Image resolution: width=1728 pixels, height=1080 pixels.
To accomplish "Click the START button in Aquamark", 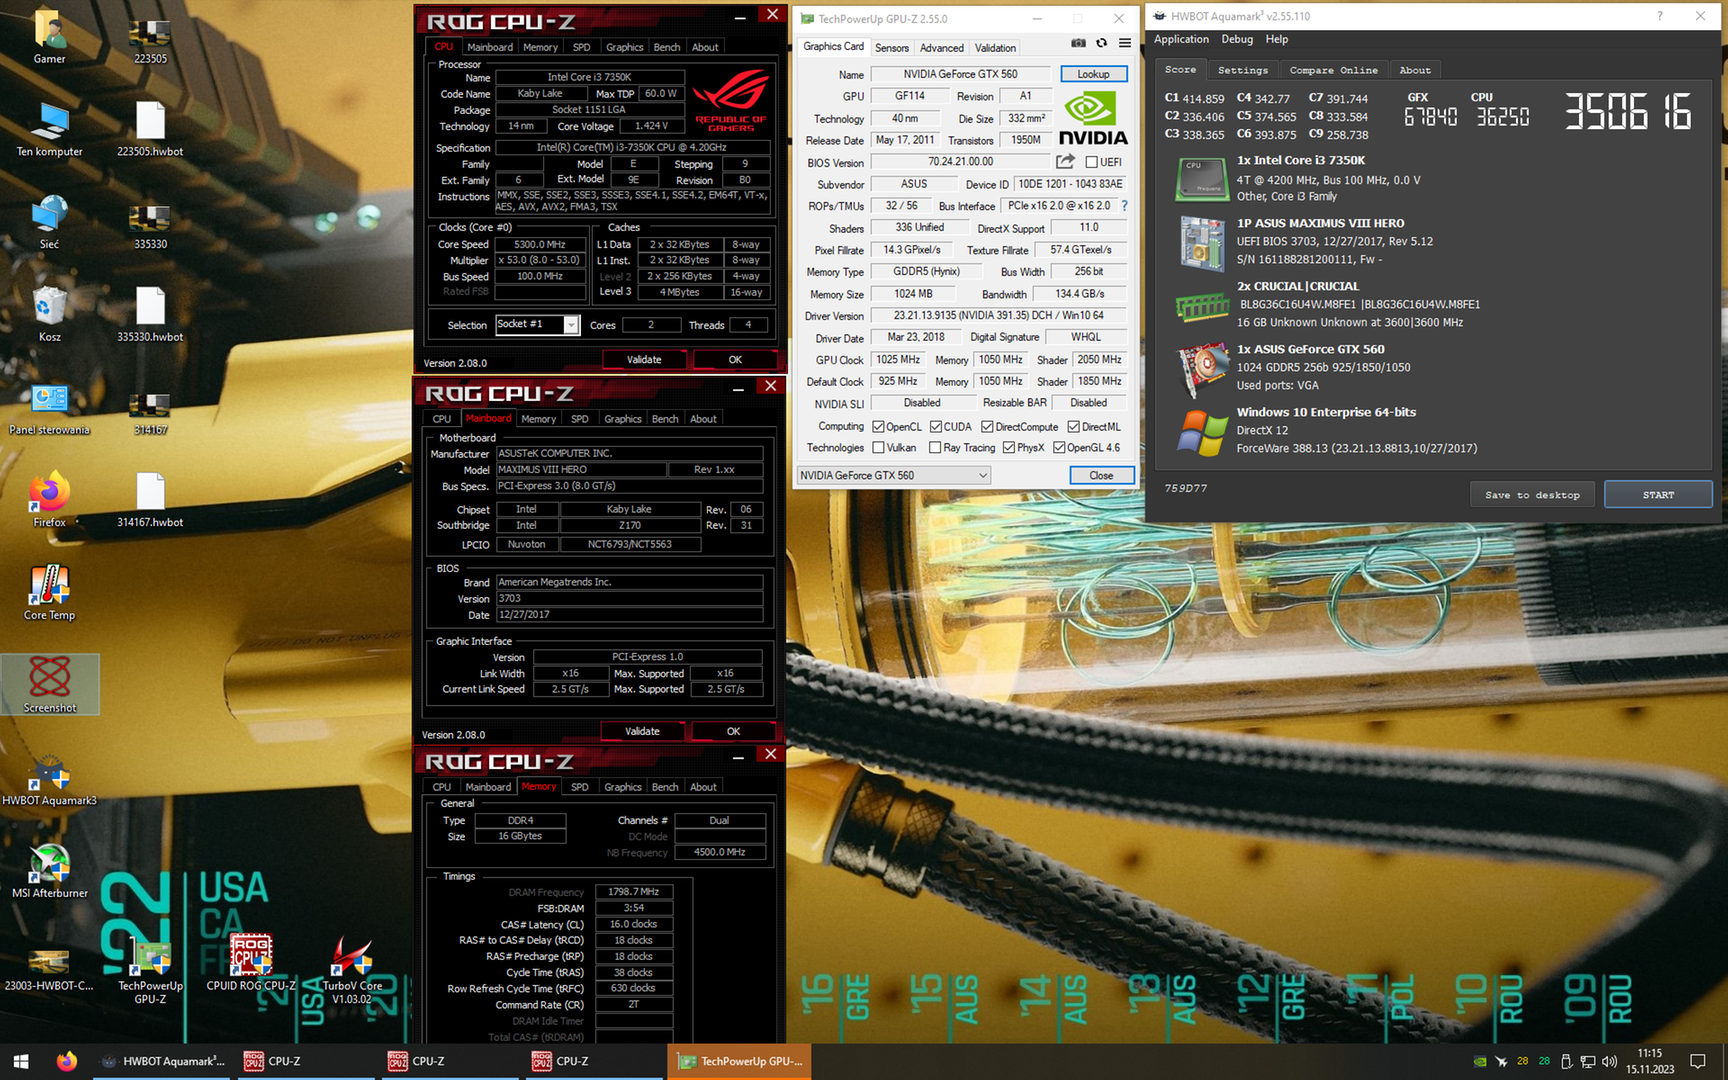I will (x=1658, y=495).
